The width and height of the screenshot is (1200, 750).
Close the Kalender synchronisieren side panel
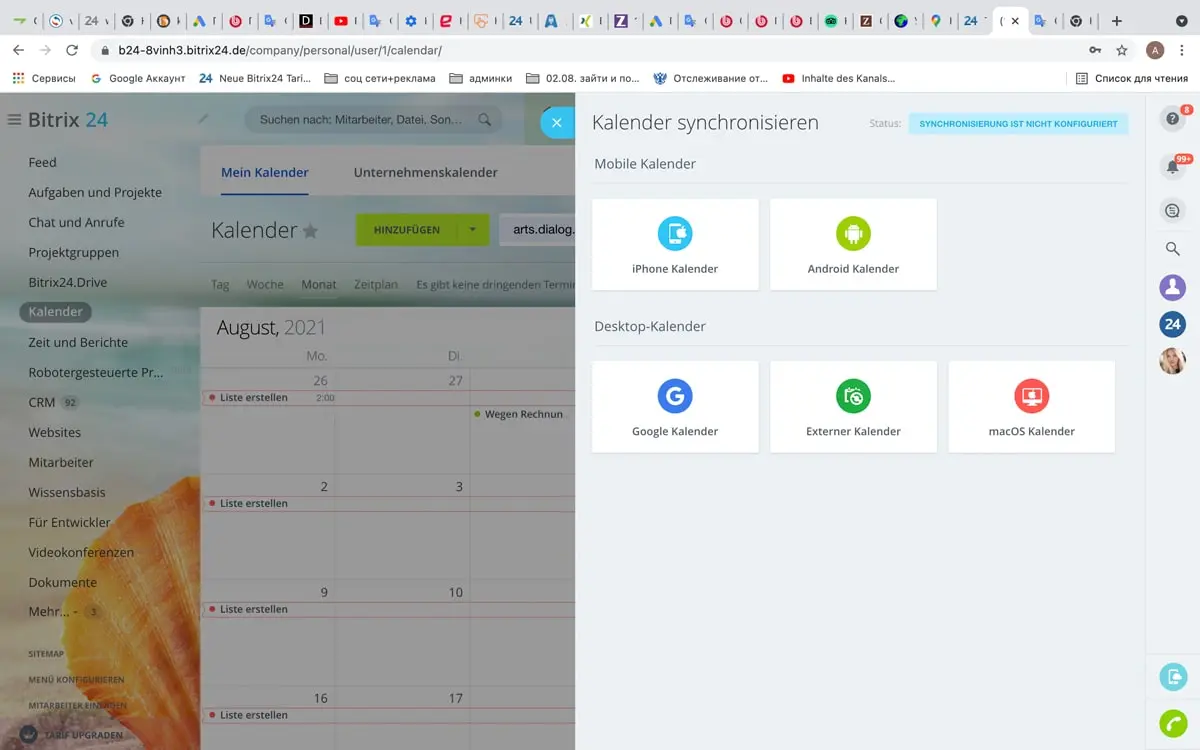(x=557, y=123)
